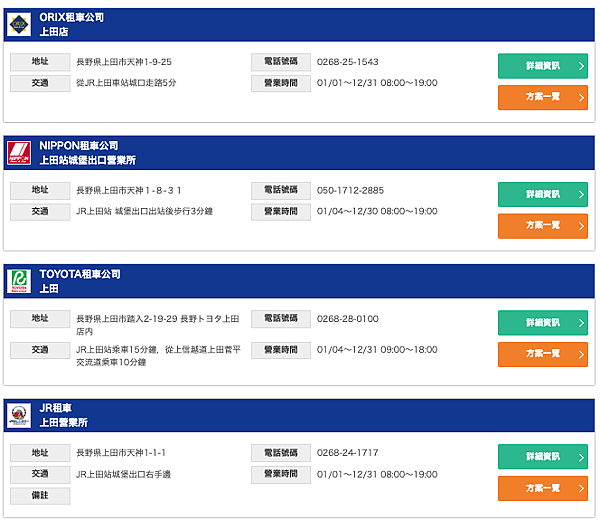
Task: Click ORIX phone number 0268-25-1543
Action: (347, 62)
